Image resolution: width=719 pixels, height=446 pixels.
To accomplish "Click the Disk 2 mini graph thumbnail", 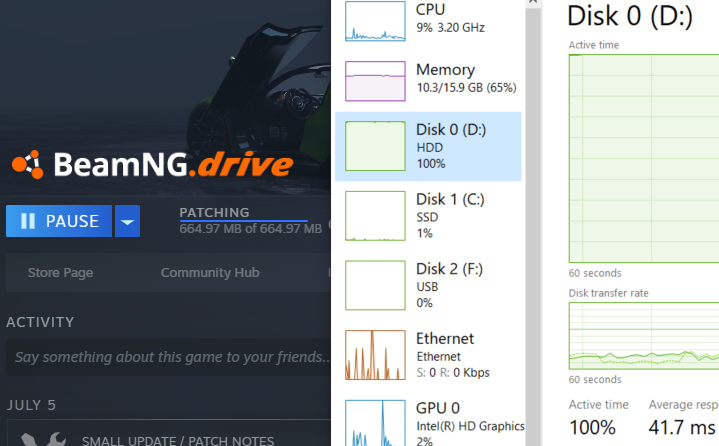I will coord(375,286).
